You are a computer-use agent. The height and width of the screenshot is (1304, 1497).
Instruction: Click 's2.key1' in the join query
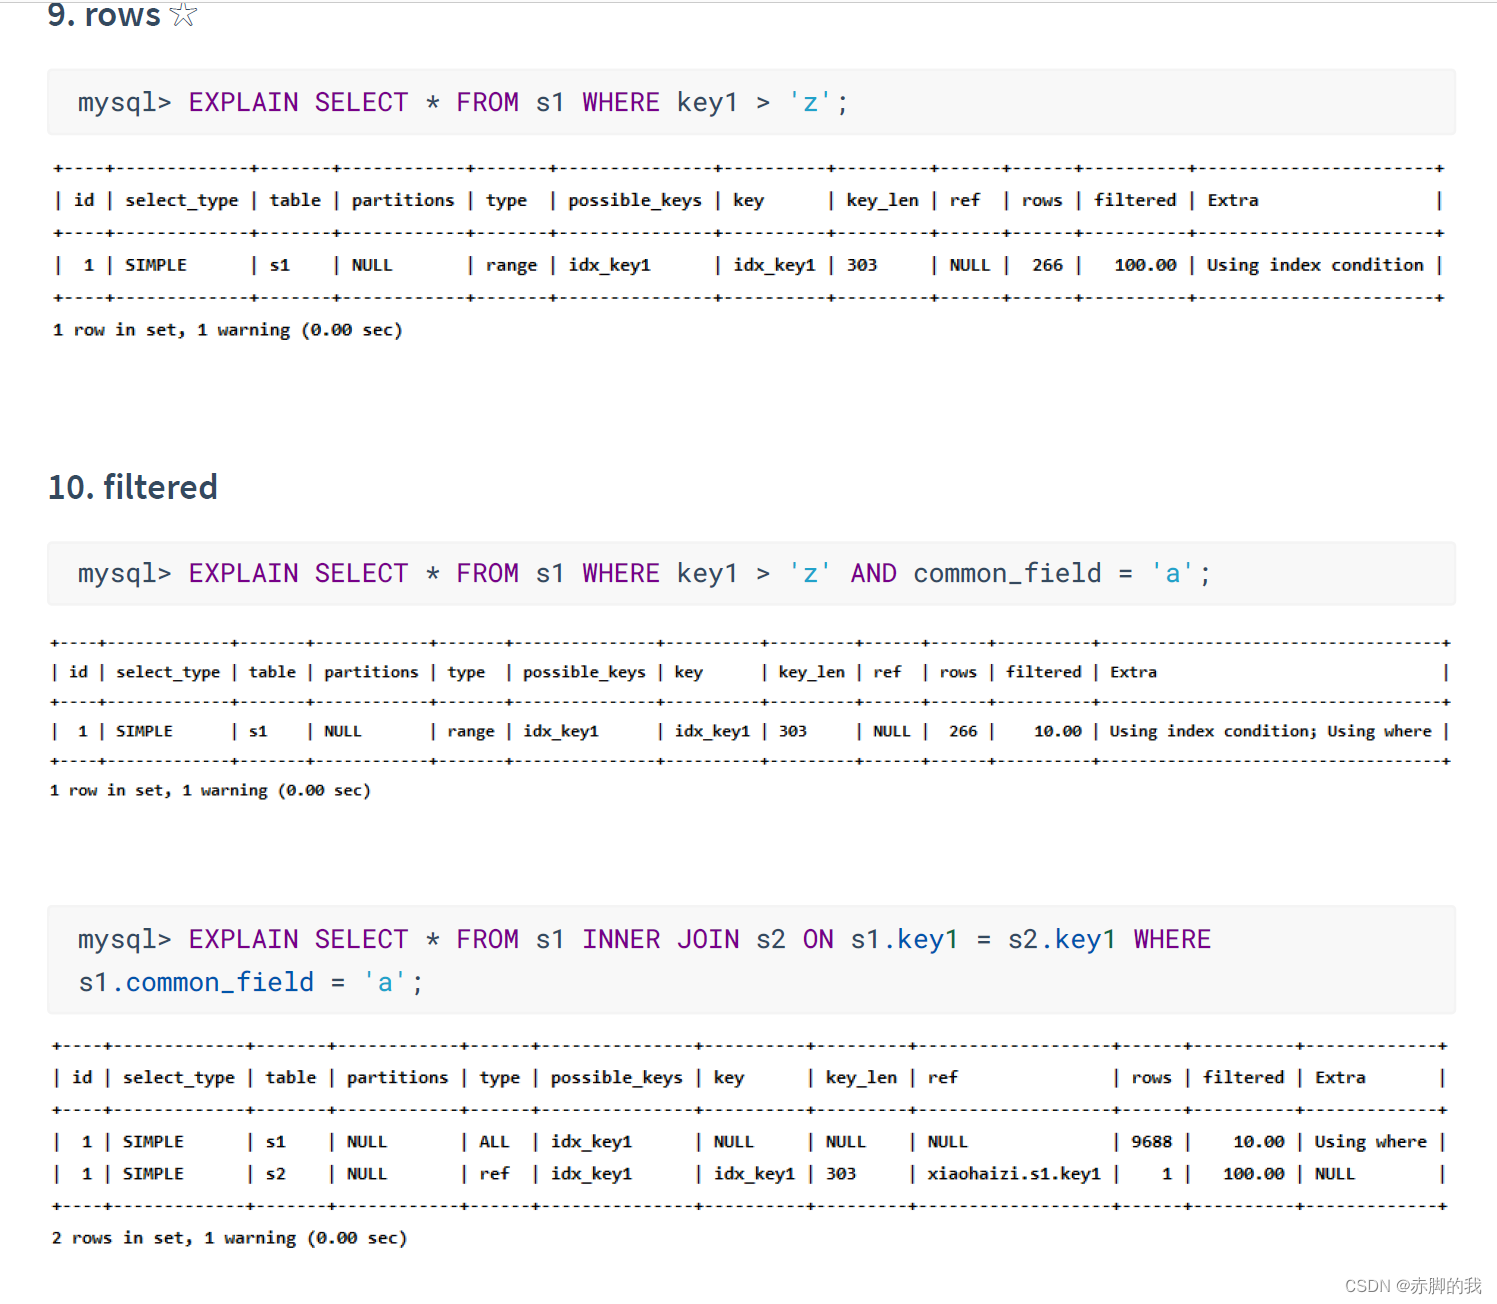click(x=1061, y=939)
